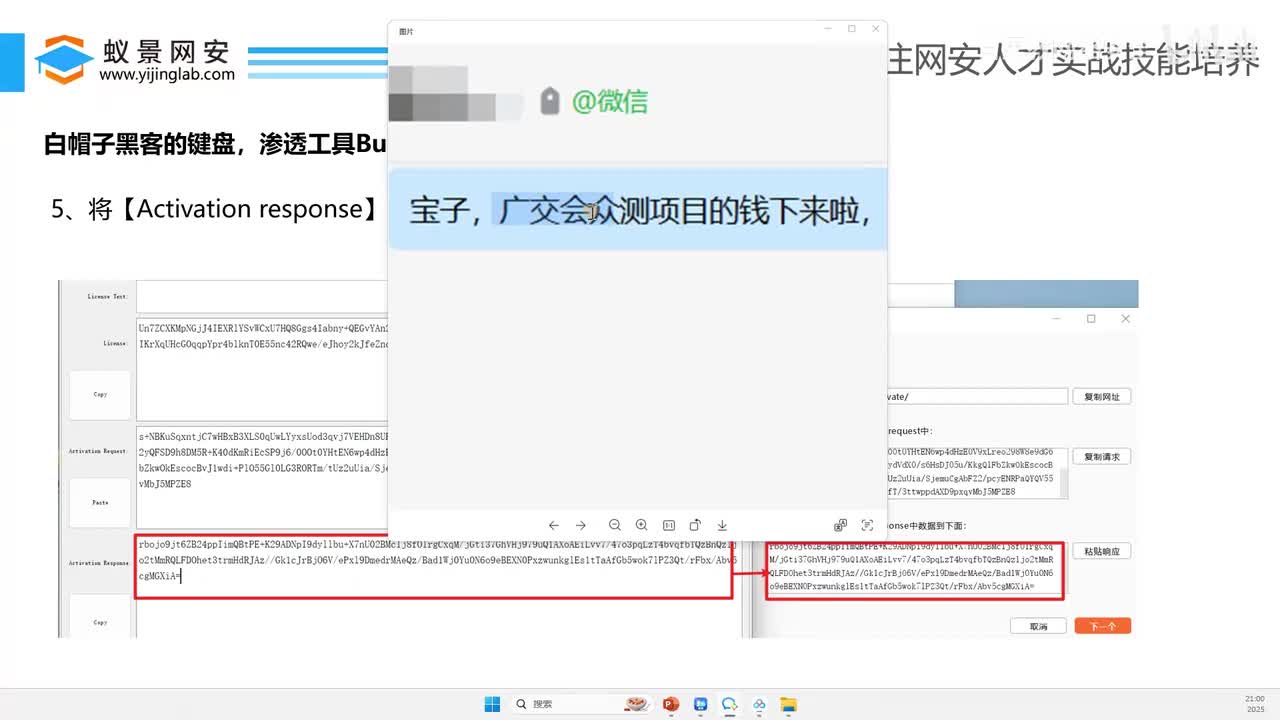Close the activation dialog window
Screen dimensions: 1280x720
(1125, 319)
